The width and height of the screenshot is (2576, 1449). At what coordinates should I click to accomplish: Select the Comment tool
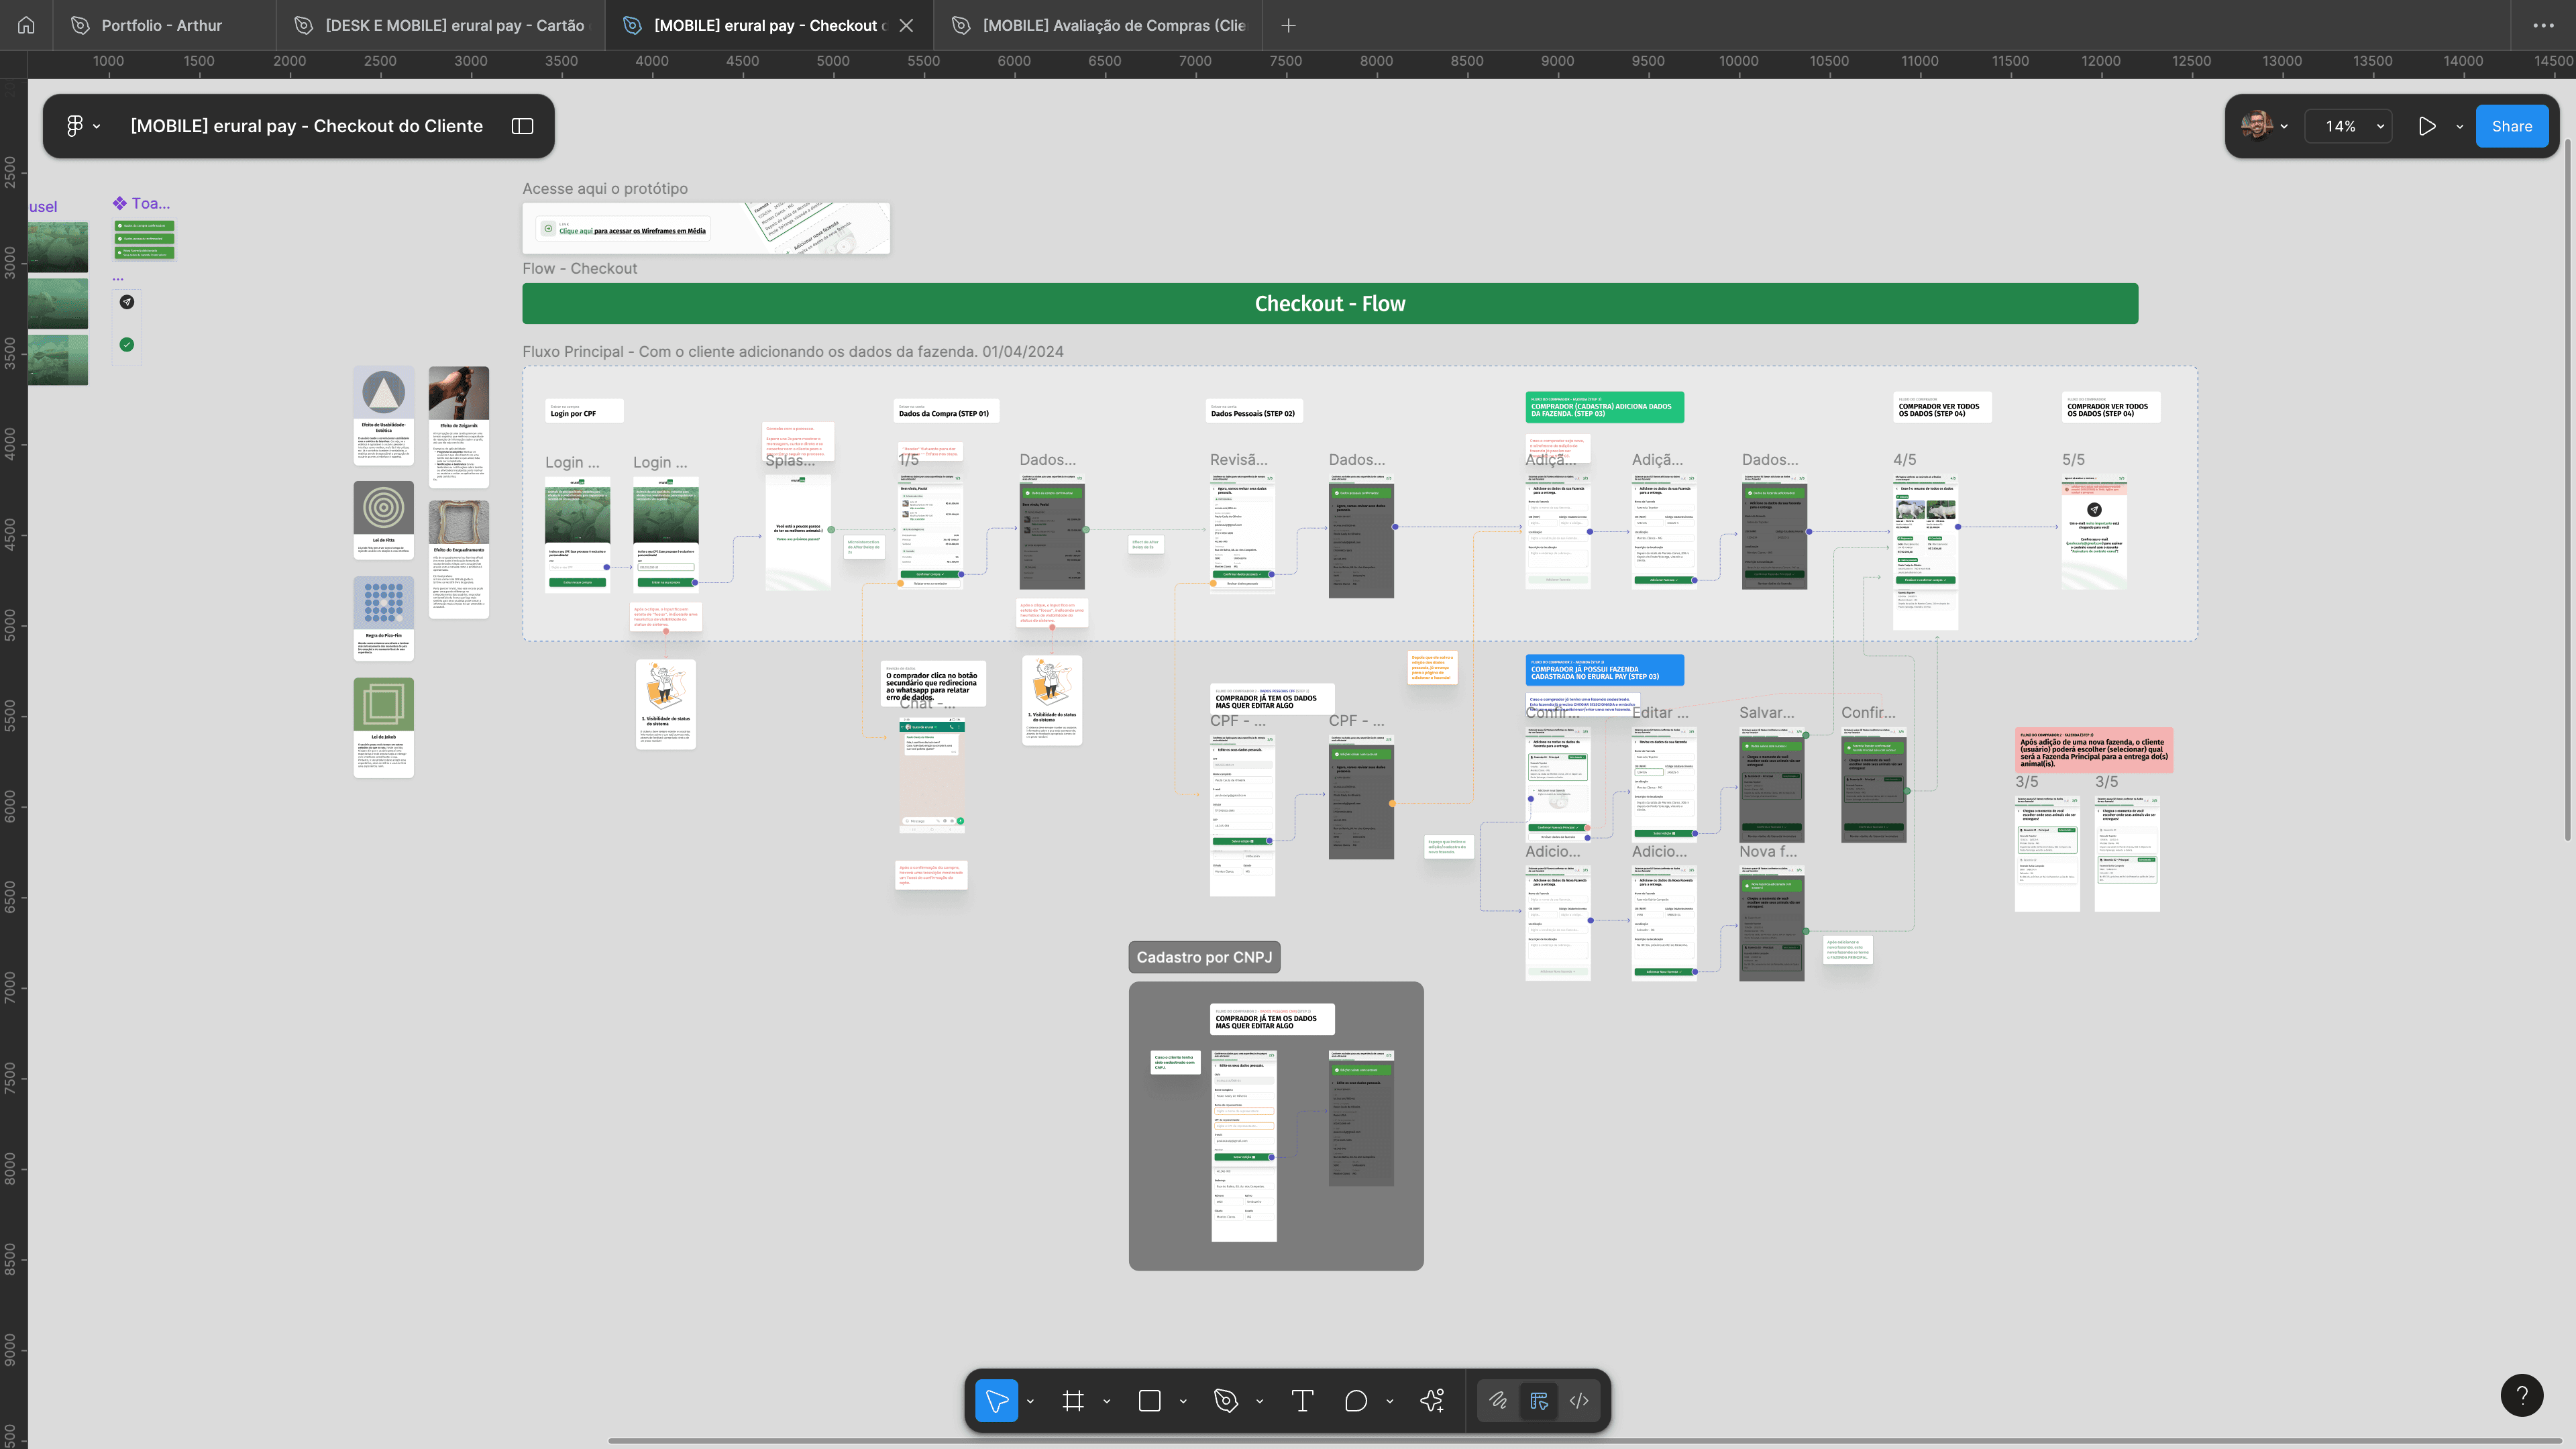1355,1401
